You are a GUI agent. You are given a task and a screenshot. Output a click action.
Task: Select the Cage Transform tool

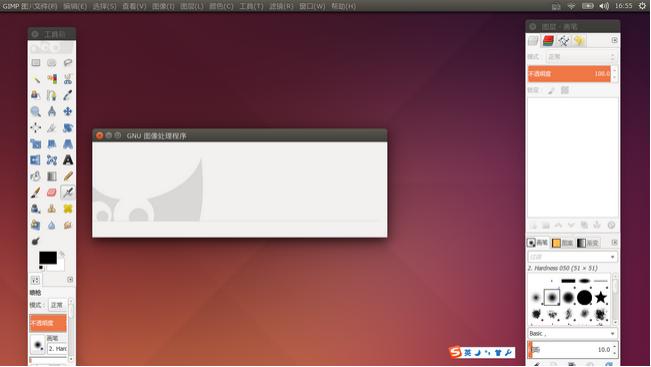tap(51, 160)
